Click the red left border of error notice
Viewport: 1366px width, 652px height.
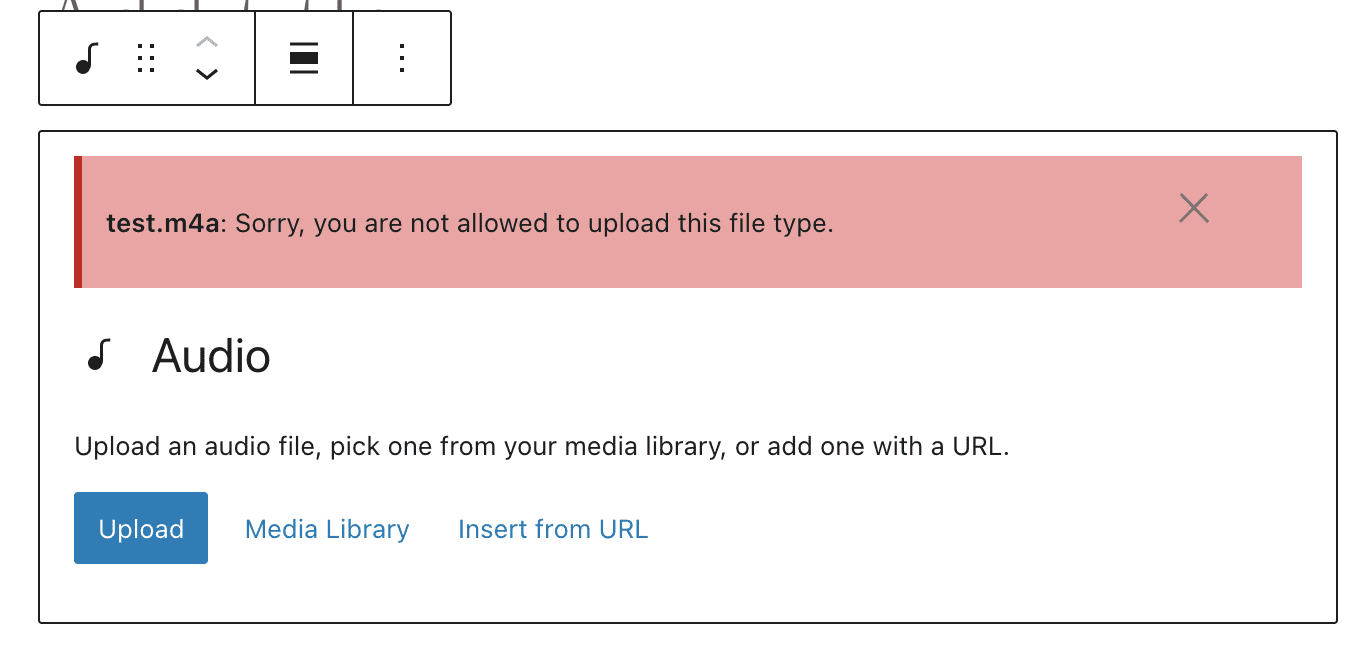[78, 222]
